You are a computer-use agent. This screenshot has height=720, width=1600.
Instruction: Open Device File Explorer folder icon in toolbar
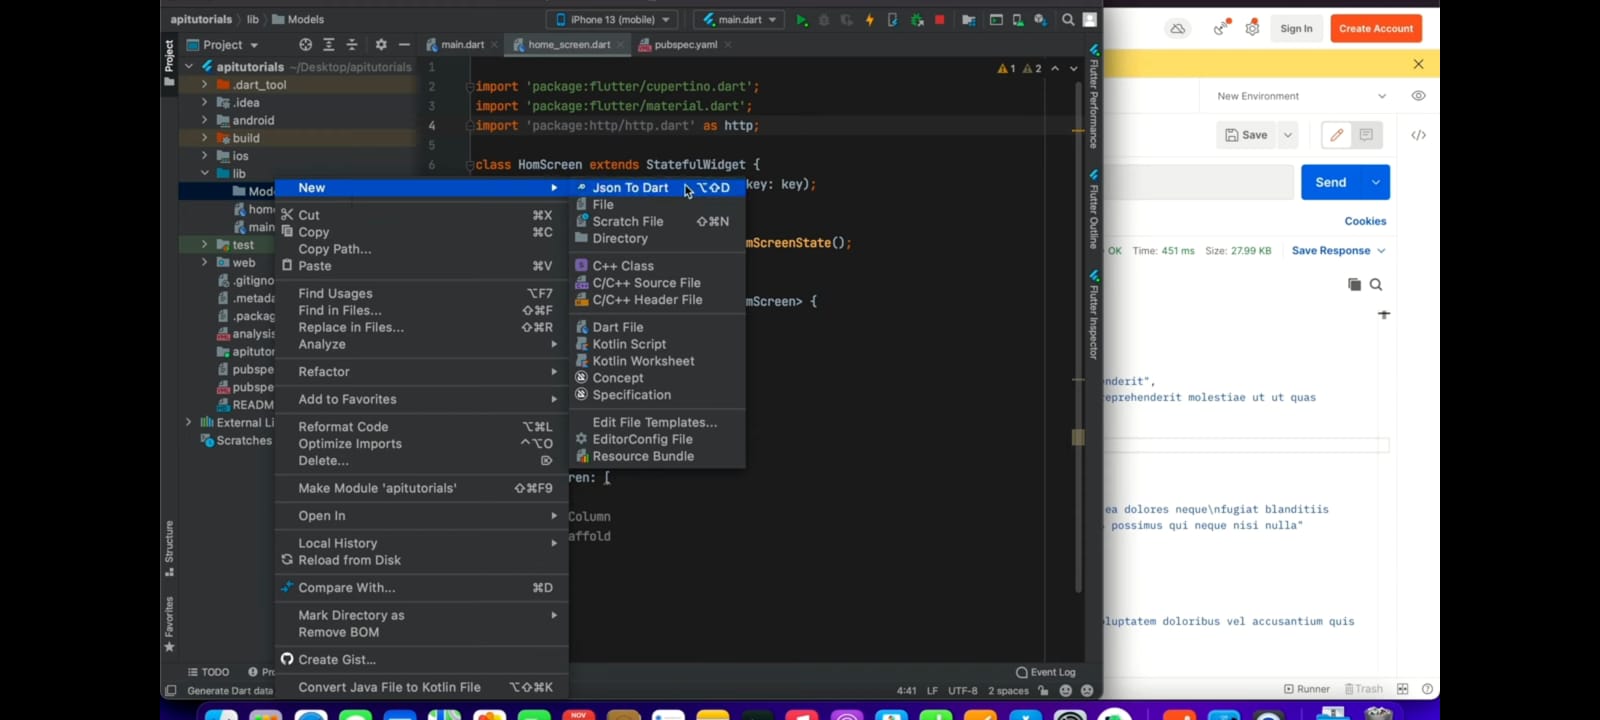(968, 19)
